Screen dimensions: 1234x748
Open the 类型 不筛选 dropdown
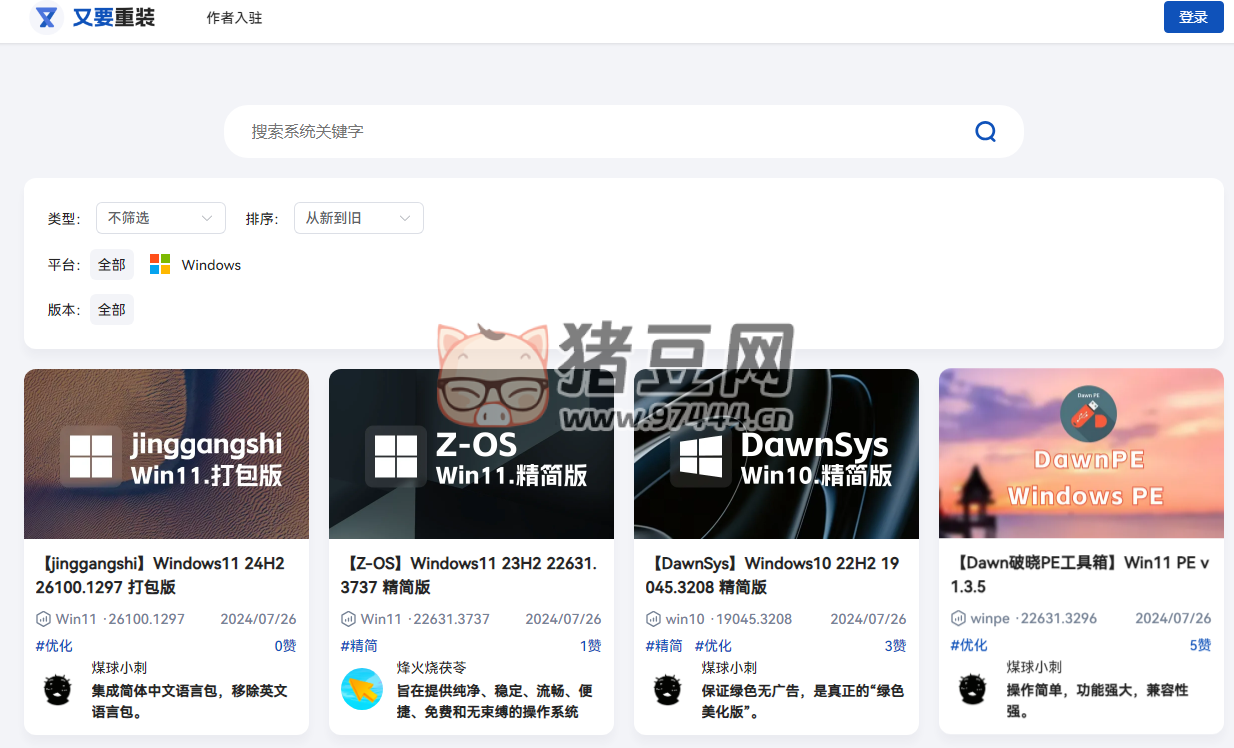point(160,217)
